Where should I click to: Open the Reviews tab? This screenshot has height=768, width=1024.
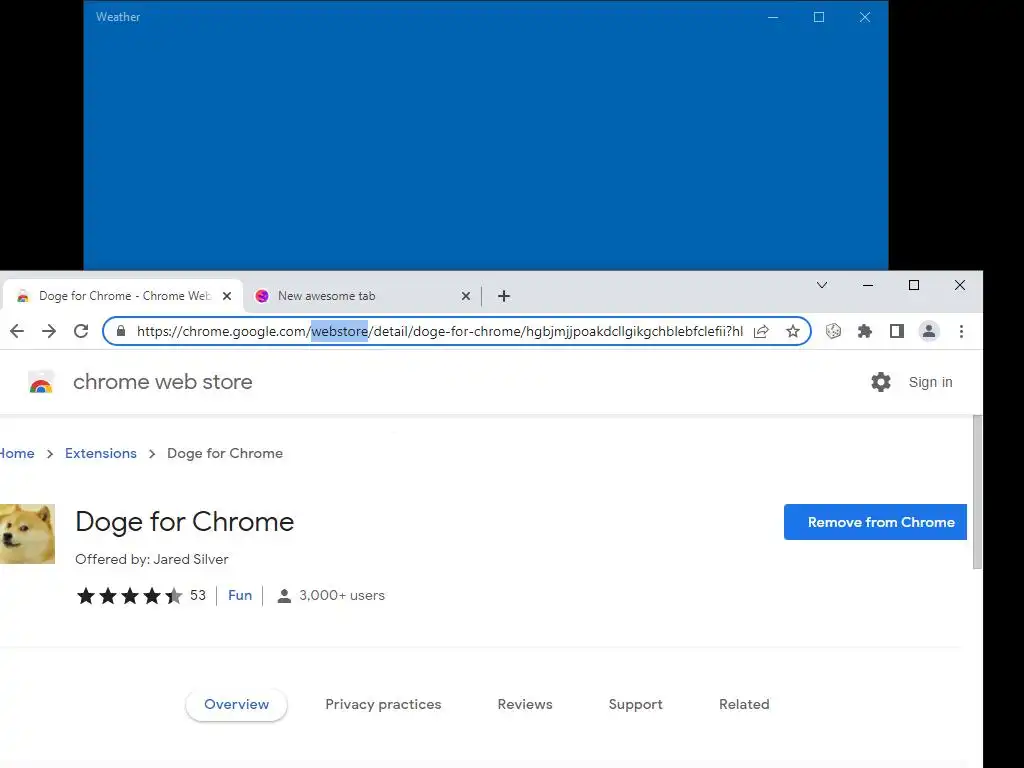coord(525,704)
